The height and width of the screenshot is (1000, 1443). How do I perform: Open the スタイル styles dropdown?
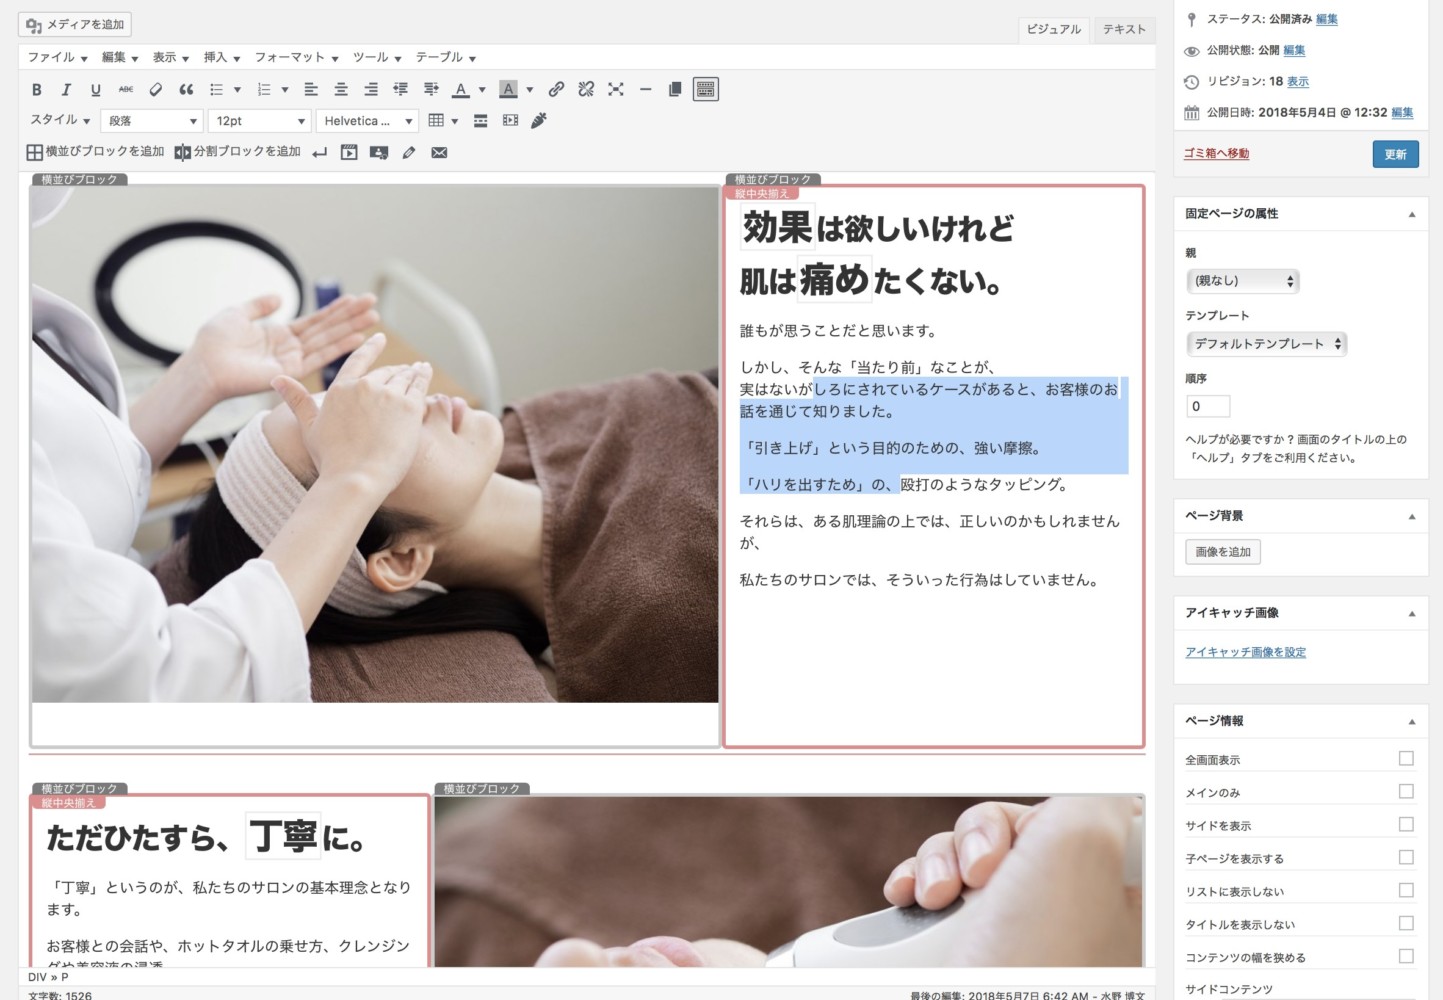[60, 120]
